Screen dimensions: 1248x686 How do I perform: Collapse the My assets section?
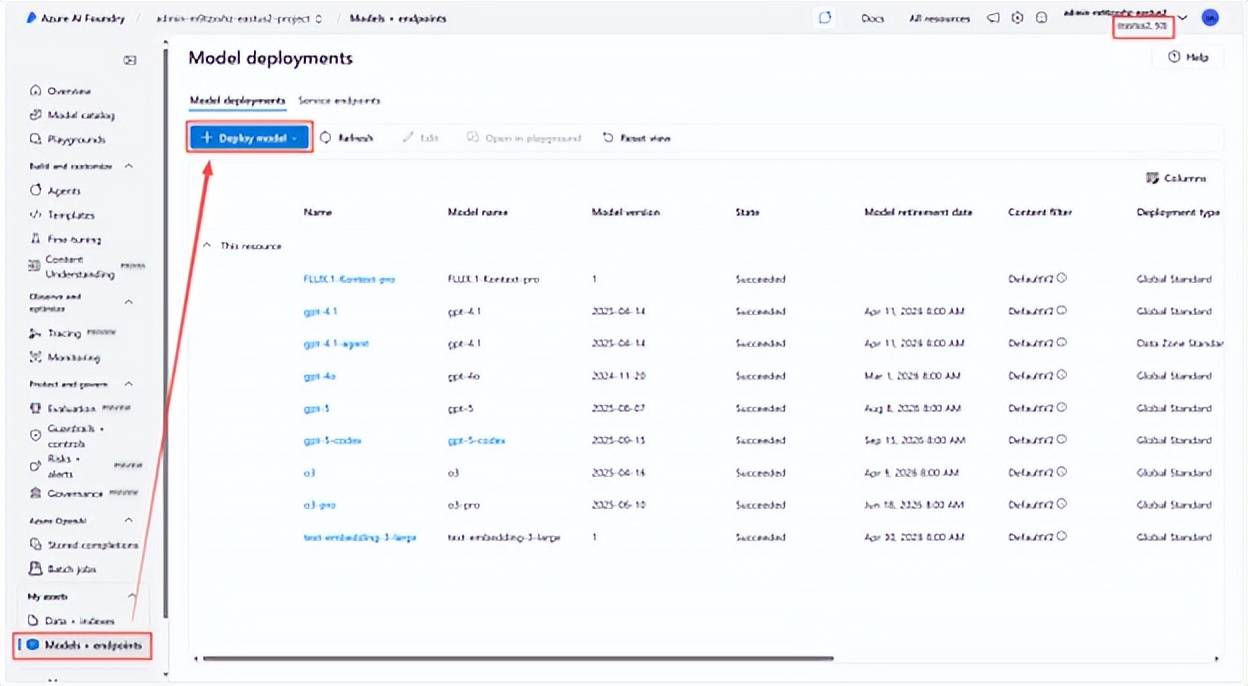pyautogui.click(x=132, y=596)
